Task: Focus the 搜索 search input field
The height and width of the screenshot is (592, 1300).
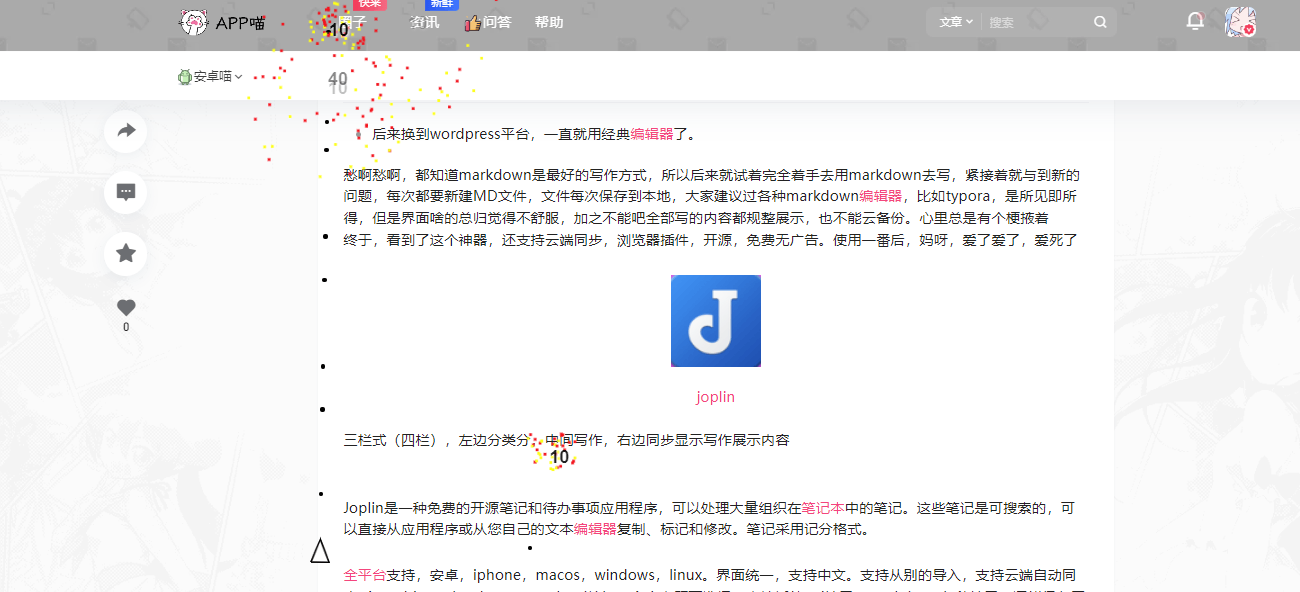Action: (x=1035, y=22)
